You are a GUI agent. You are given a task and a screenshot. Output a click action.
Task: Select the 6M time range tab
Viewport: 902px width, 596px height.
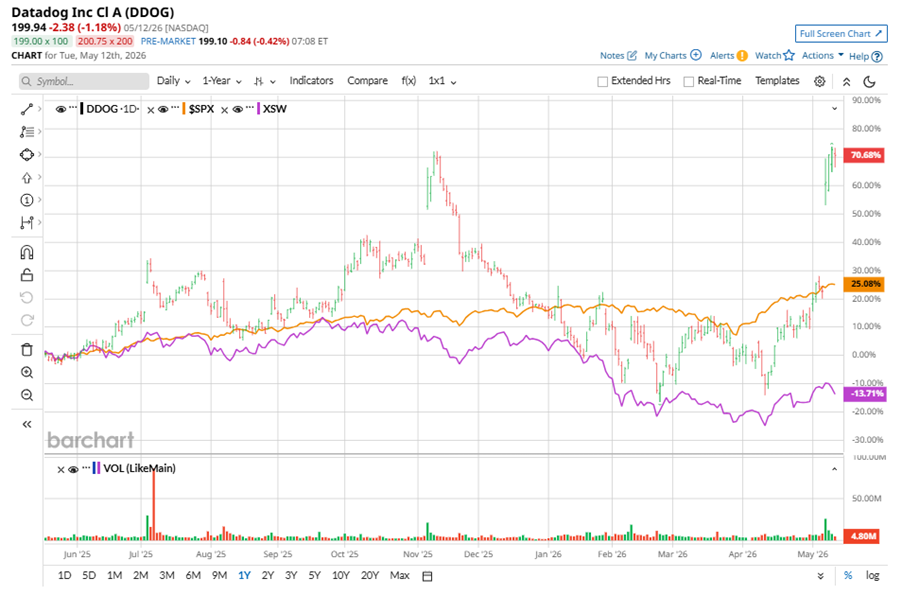coord(193,575)
